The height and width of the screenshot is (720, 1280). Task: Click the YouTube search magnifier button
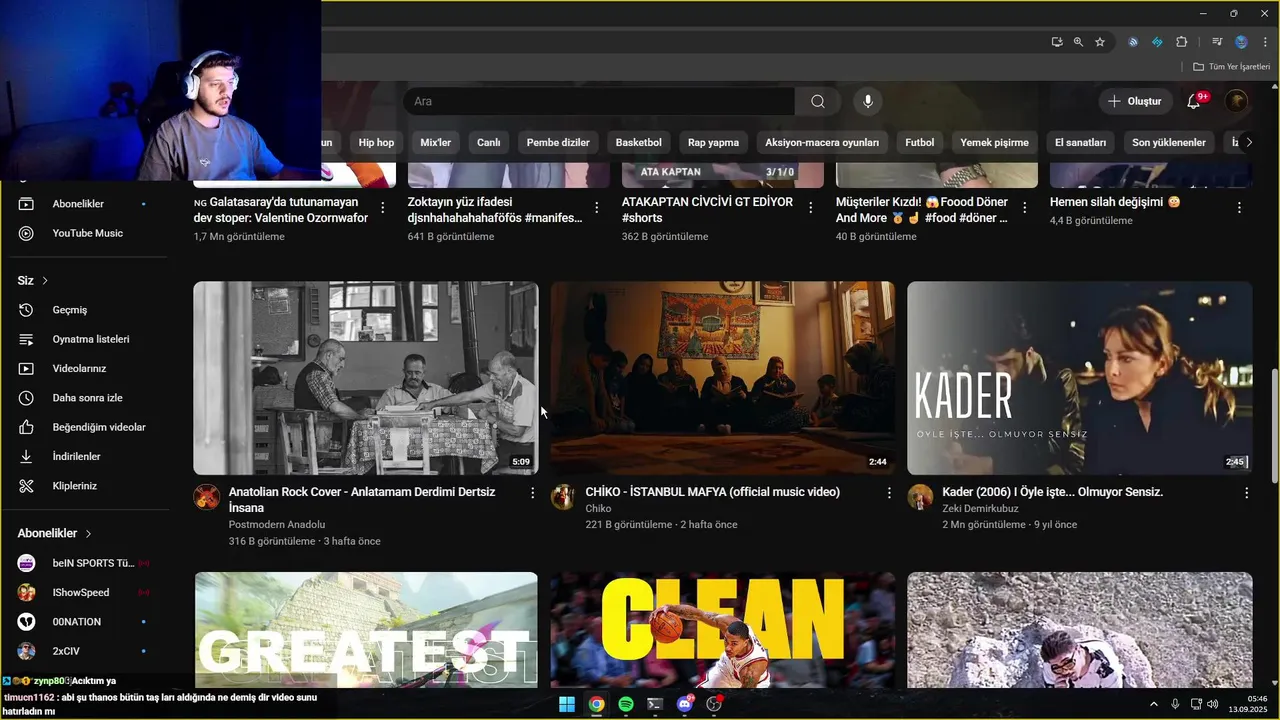[818, 101]
